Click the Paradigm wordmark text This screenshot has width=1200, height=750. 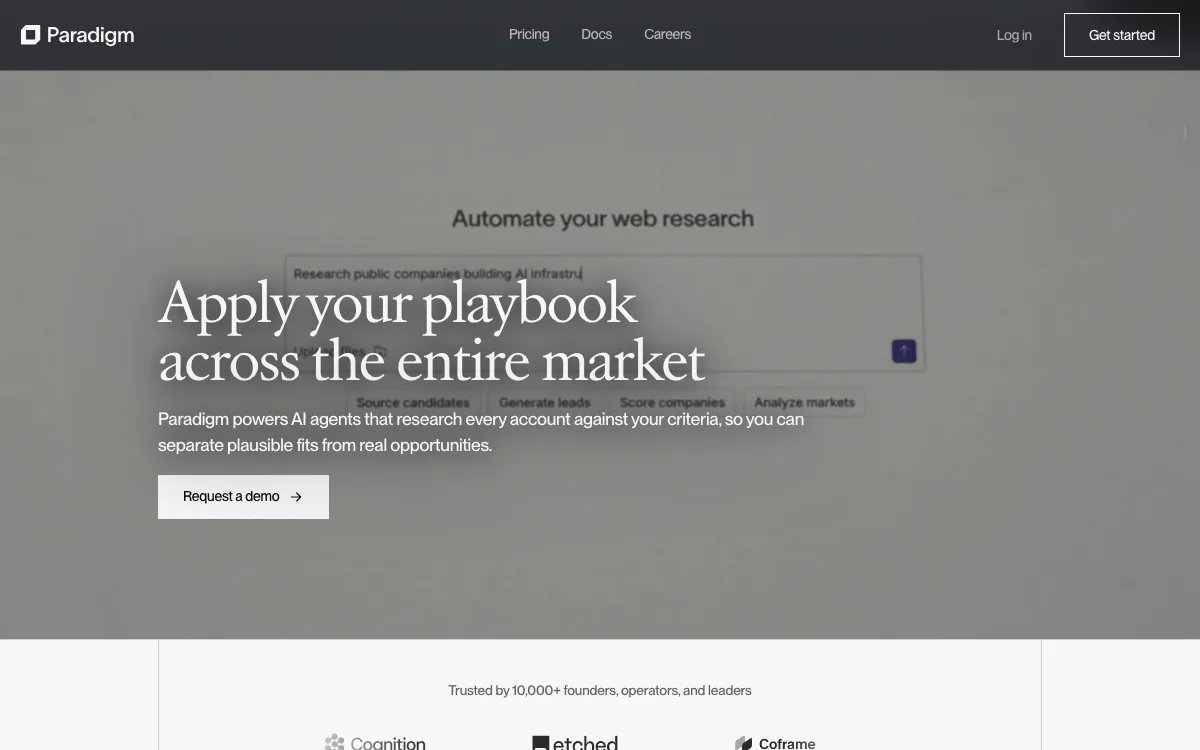[x=90, y=35]
